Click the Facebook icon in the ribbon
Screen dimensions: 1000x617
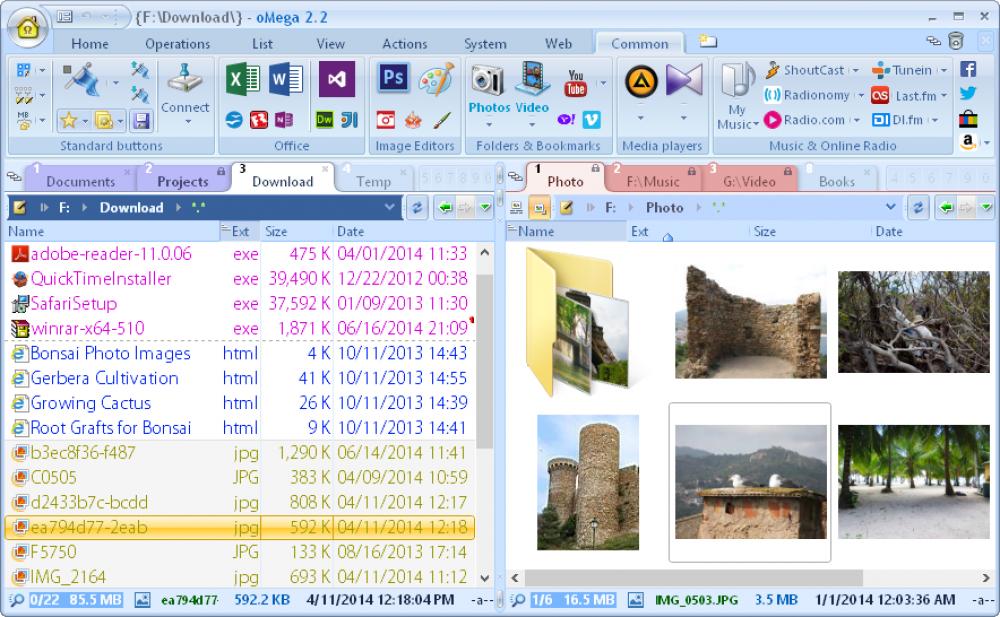coord(968,69)
